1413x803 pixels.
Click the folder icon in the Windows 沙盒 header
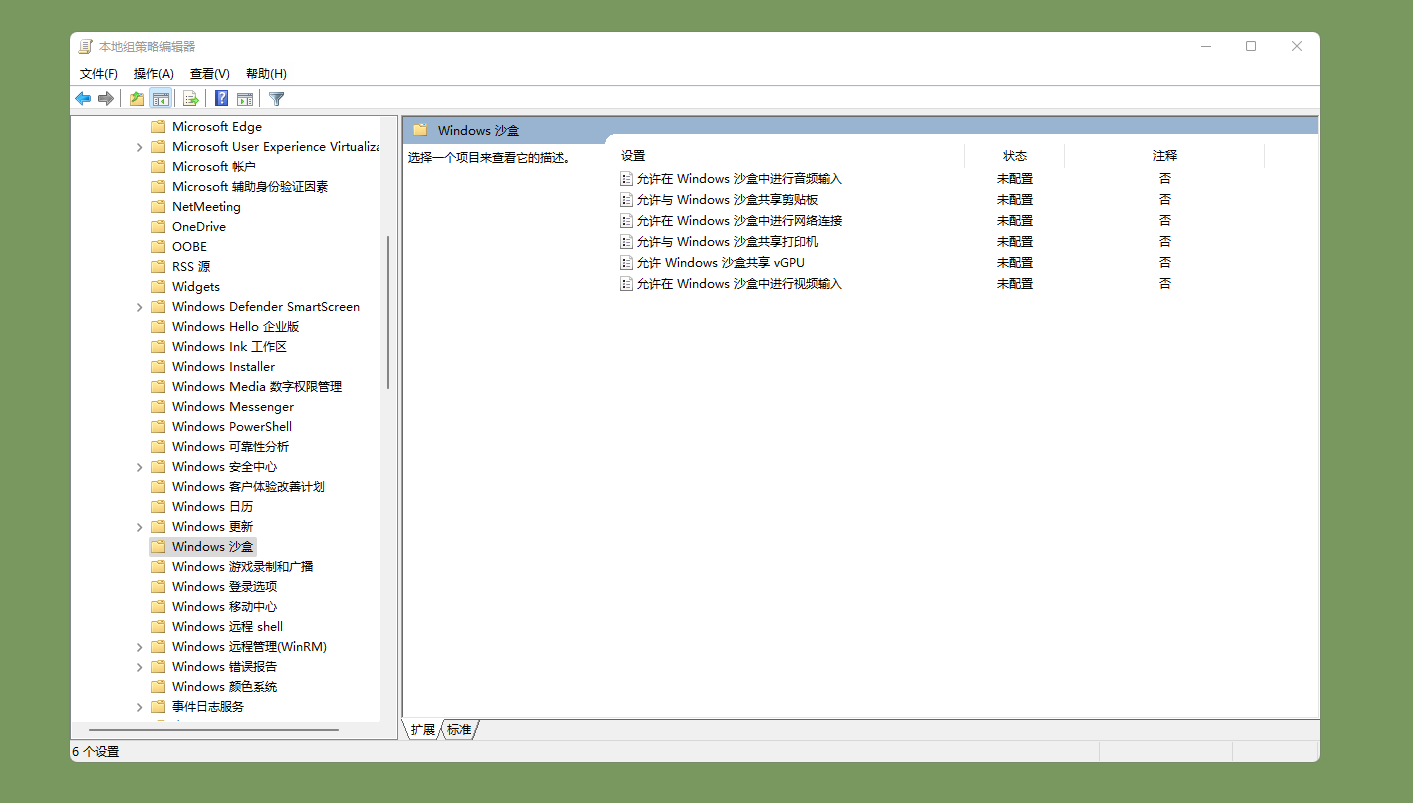[x=420, y=130]
